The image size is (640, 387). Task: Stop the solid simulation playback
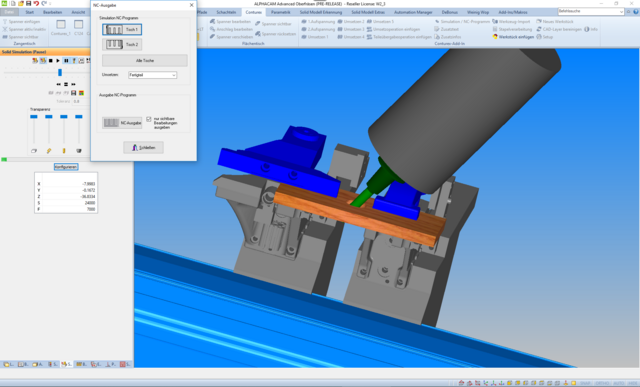click(x=51, y=60)
